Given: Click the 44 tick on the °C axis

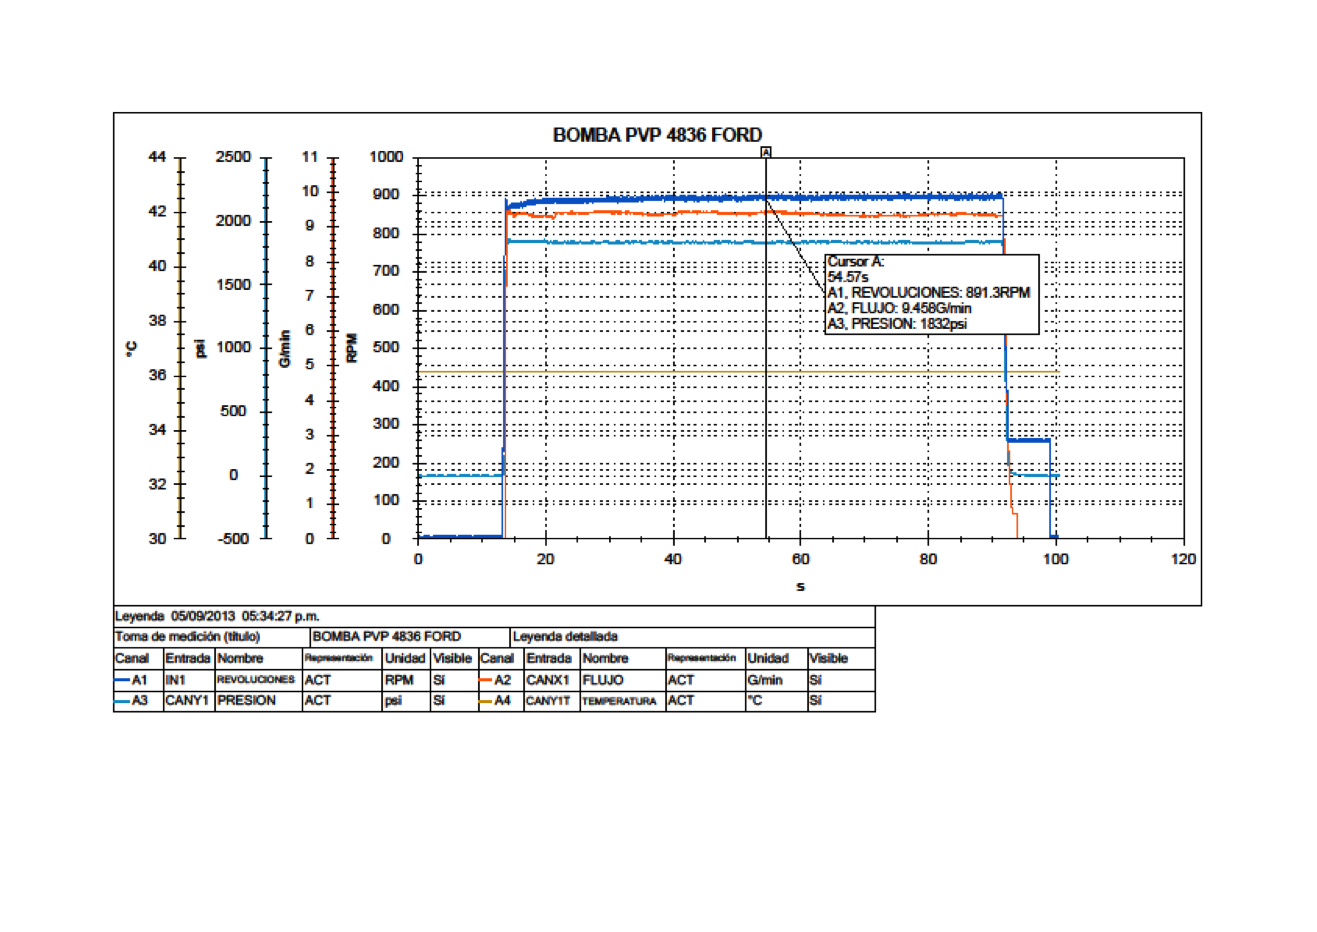Looking at the screenshot, I should tap(157, 157).
